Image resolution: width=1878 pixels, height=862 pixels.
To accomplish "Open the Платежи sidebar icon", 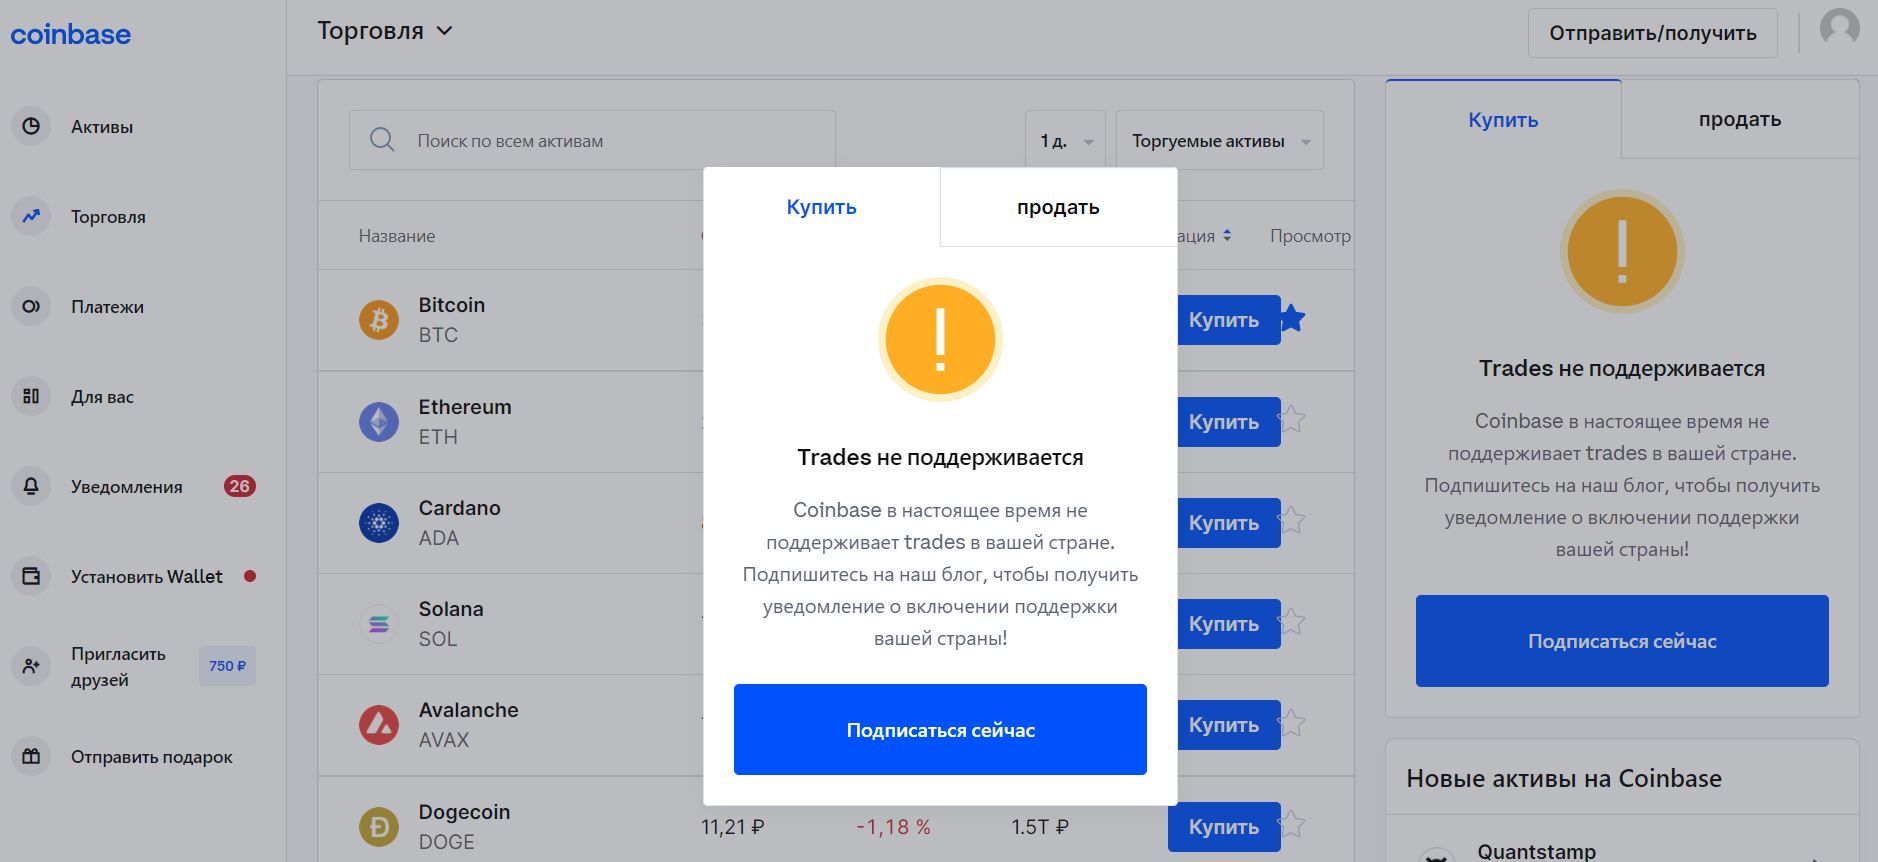I will pyautogui.click(x=31, y=306).
